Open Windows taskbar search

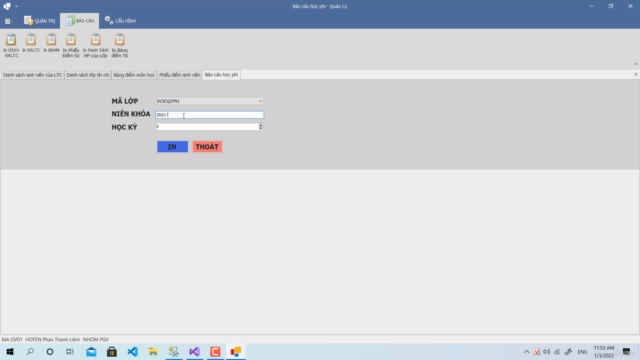point(30,351)
